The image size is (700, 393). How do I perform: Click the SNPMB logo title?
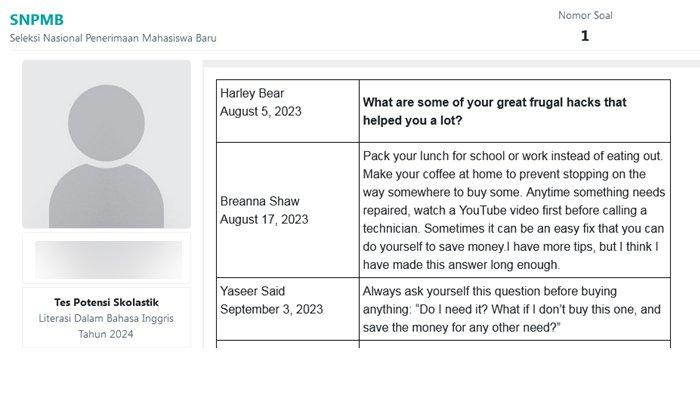37,20
